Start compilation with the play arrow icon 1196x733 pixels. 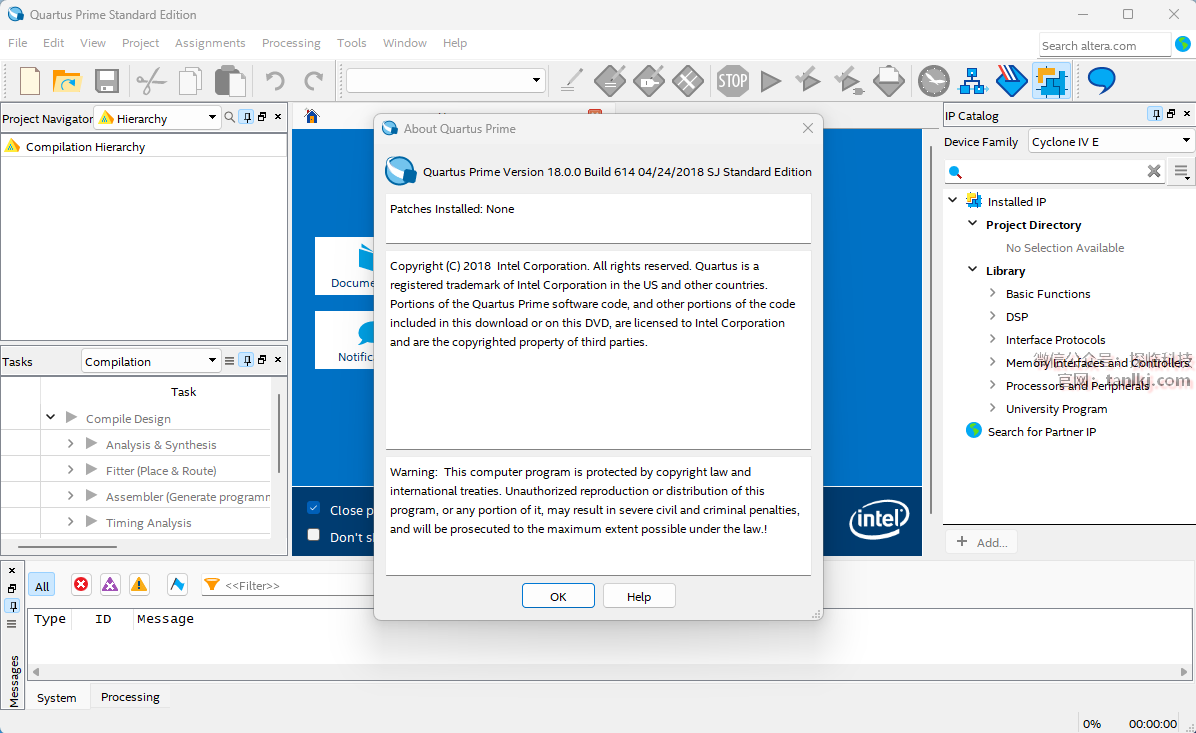[x=770, y=81]
